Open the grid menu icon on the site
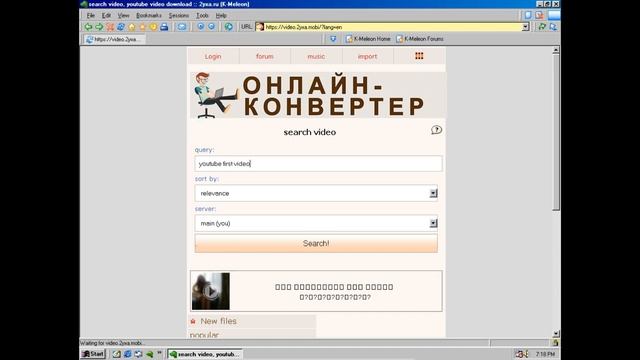The width and height of the screenshot is (640, 360). 419,56
